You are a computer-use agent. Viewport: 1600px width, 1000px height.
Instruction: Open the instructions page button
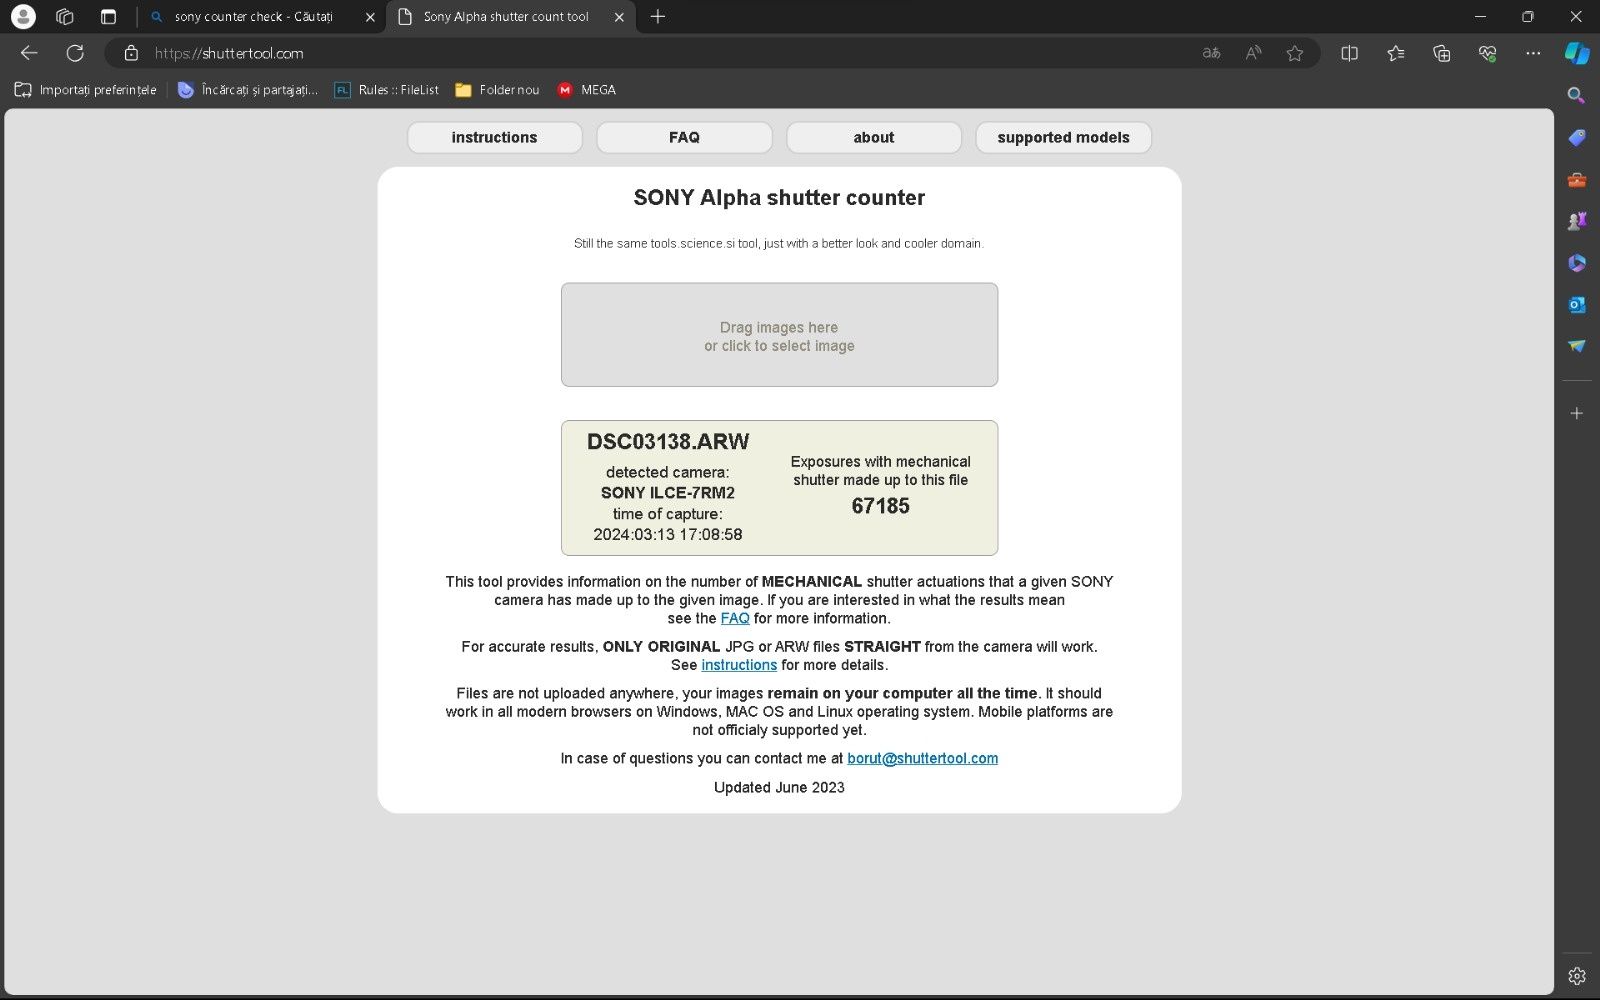(494, 137)
